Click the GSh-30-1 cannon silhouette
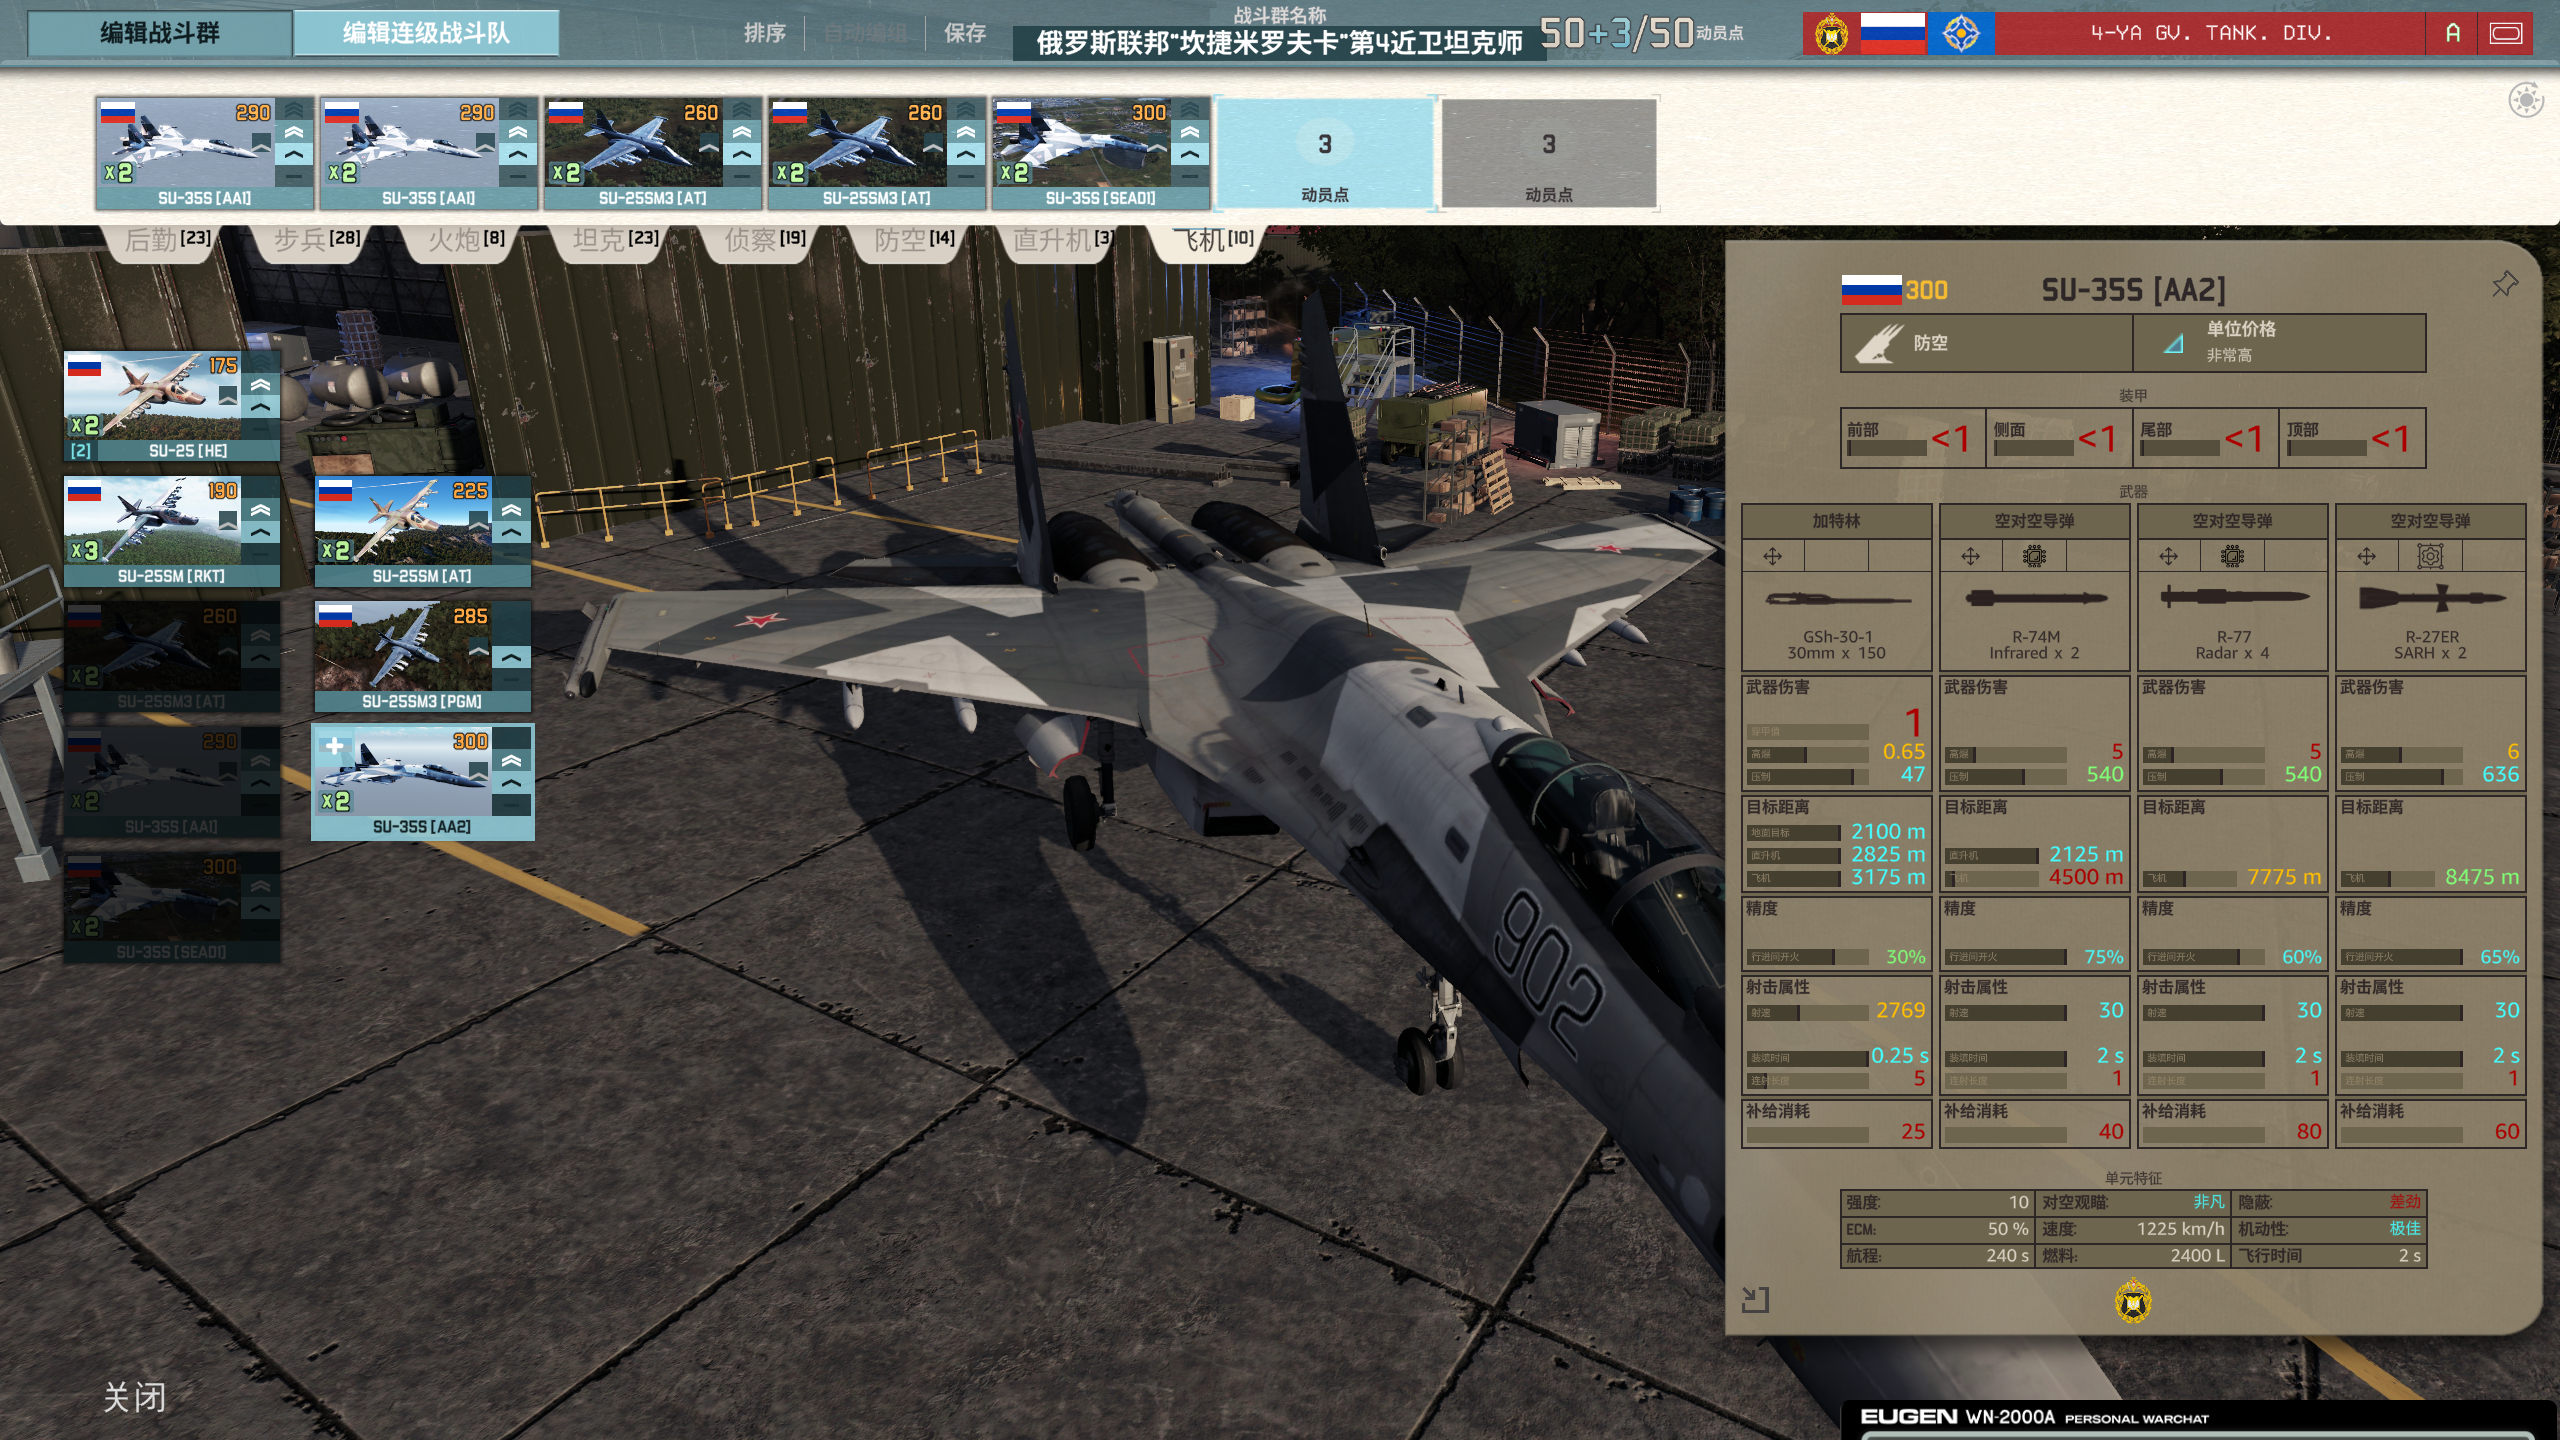This screenshot has height=1440, width=2560. 1837,599
